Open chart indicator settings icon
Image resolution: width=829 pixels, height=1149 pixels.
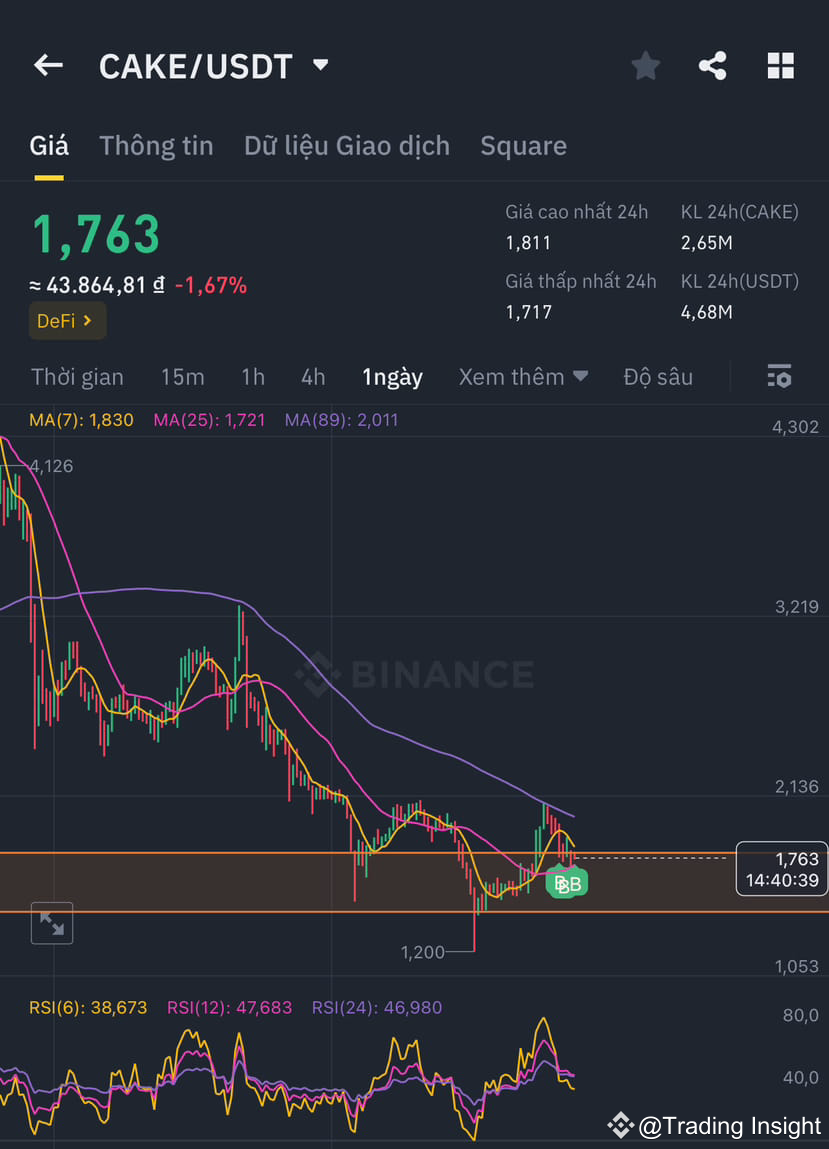[x=779, y=376]
